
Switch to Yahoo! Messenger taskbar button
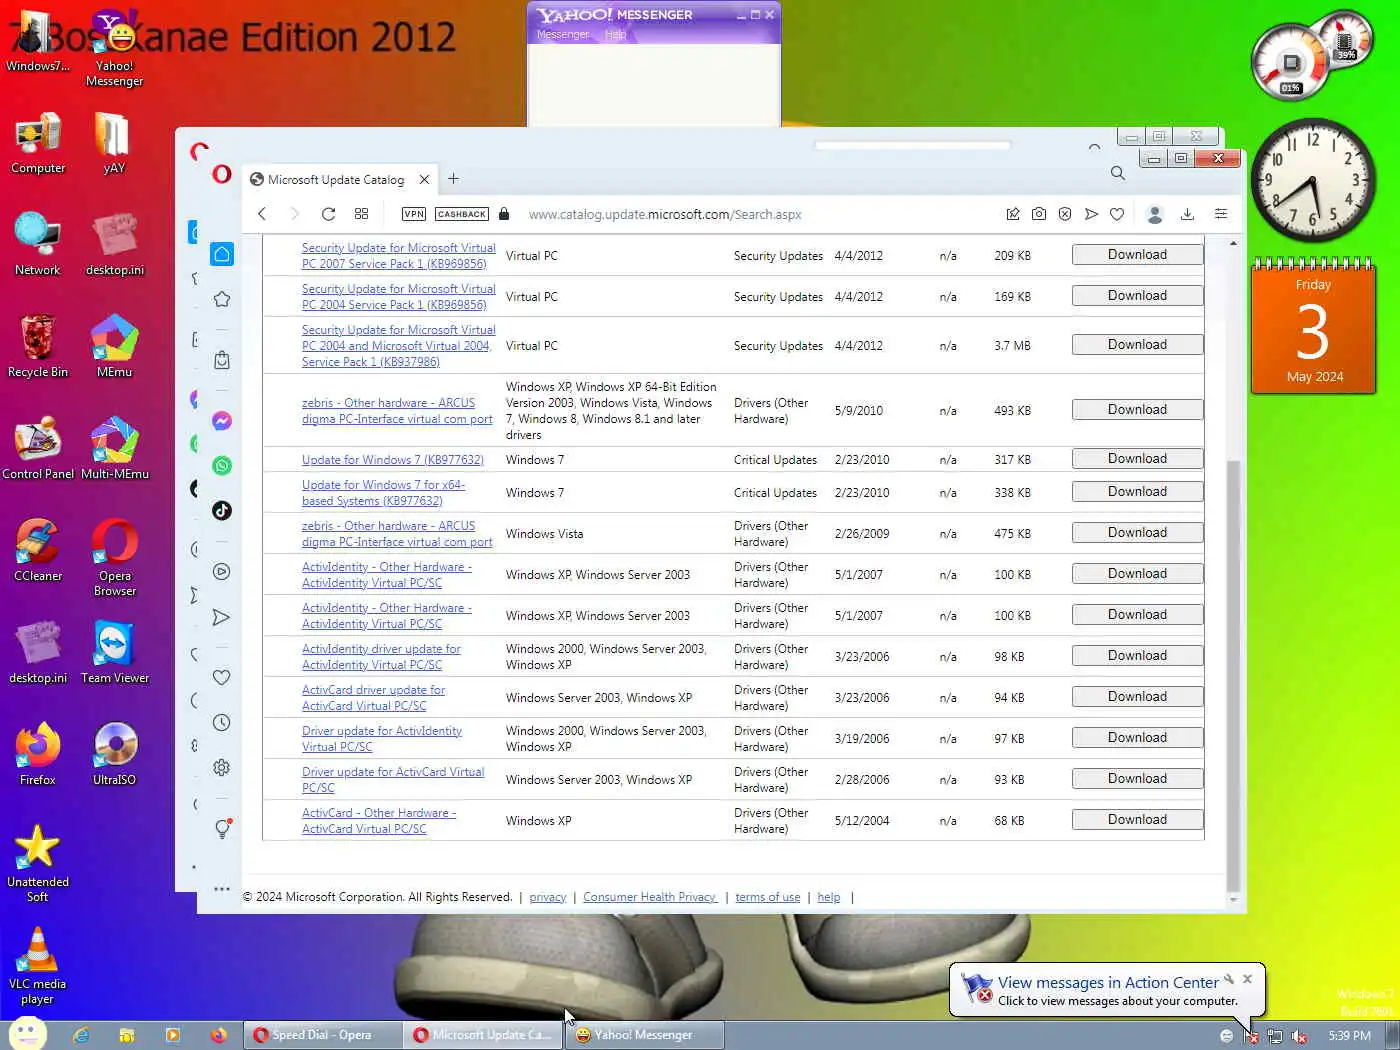click(x=644, y=1035)
